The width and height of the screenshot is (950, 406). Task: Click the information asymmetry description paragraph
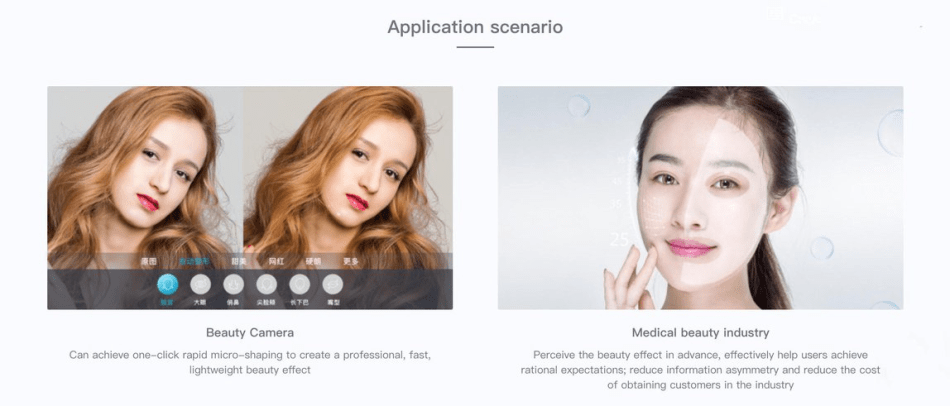coord(700,370)
